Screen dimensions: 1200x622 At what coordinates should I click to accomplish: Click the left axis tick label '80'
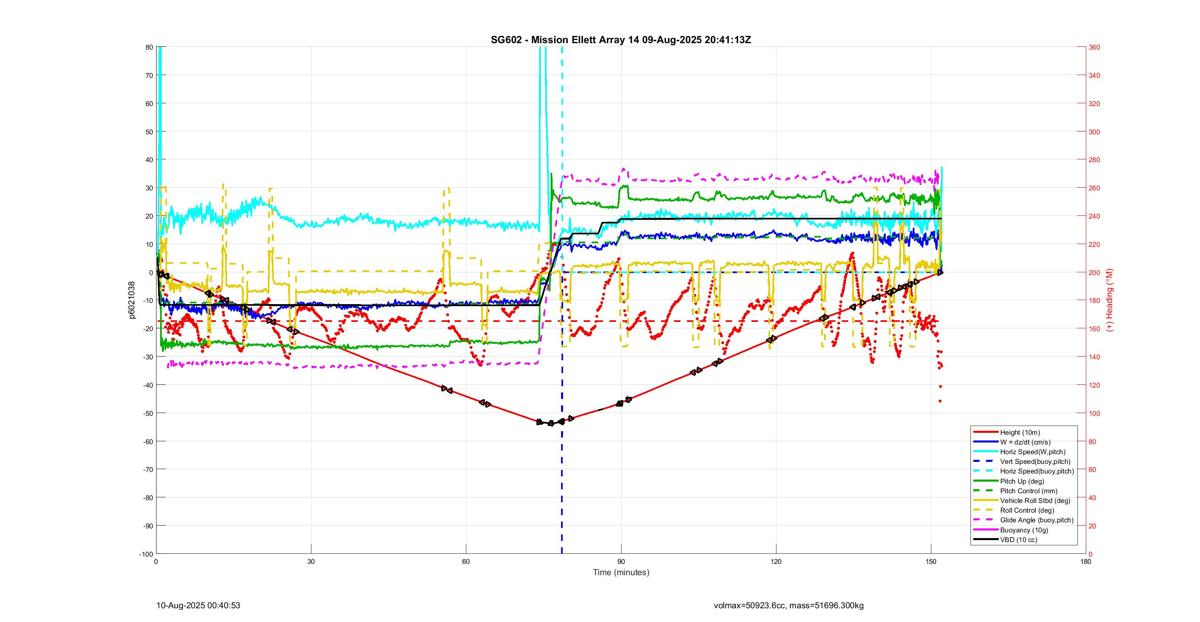point(148,47)
